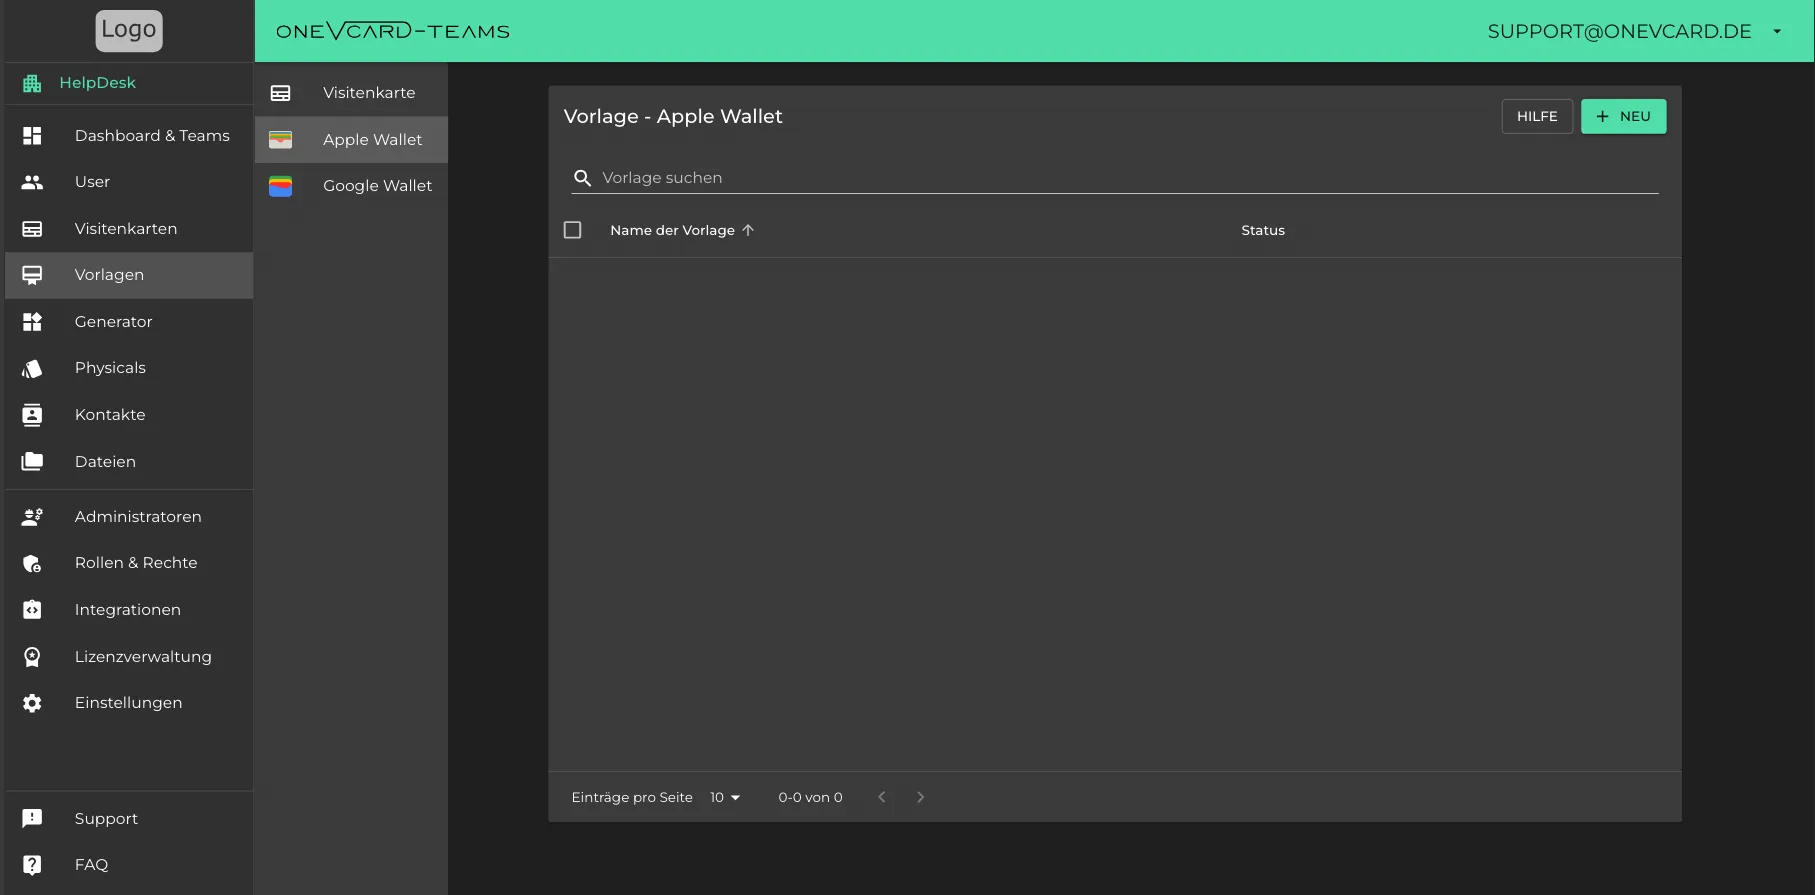Screen dimensions: 1815x895
Task: Click the Support chat-alert icon
Action: (32, 819)
